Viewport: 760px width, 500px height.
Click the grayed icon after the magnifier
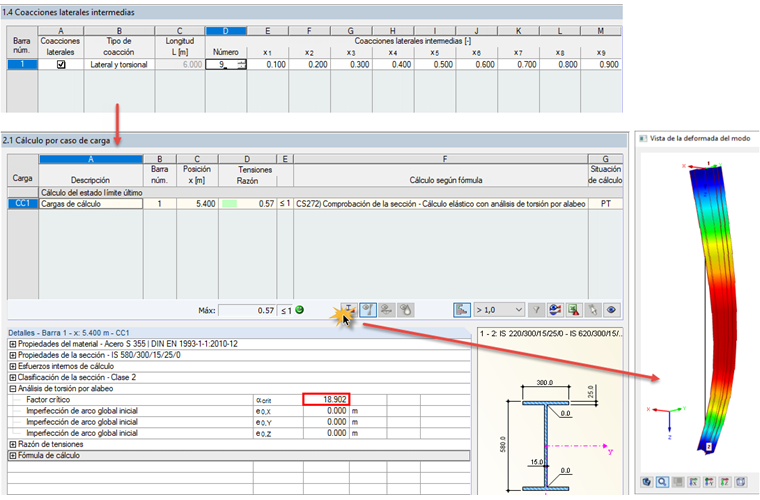coord(678,482)
